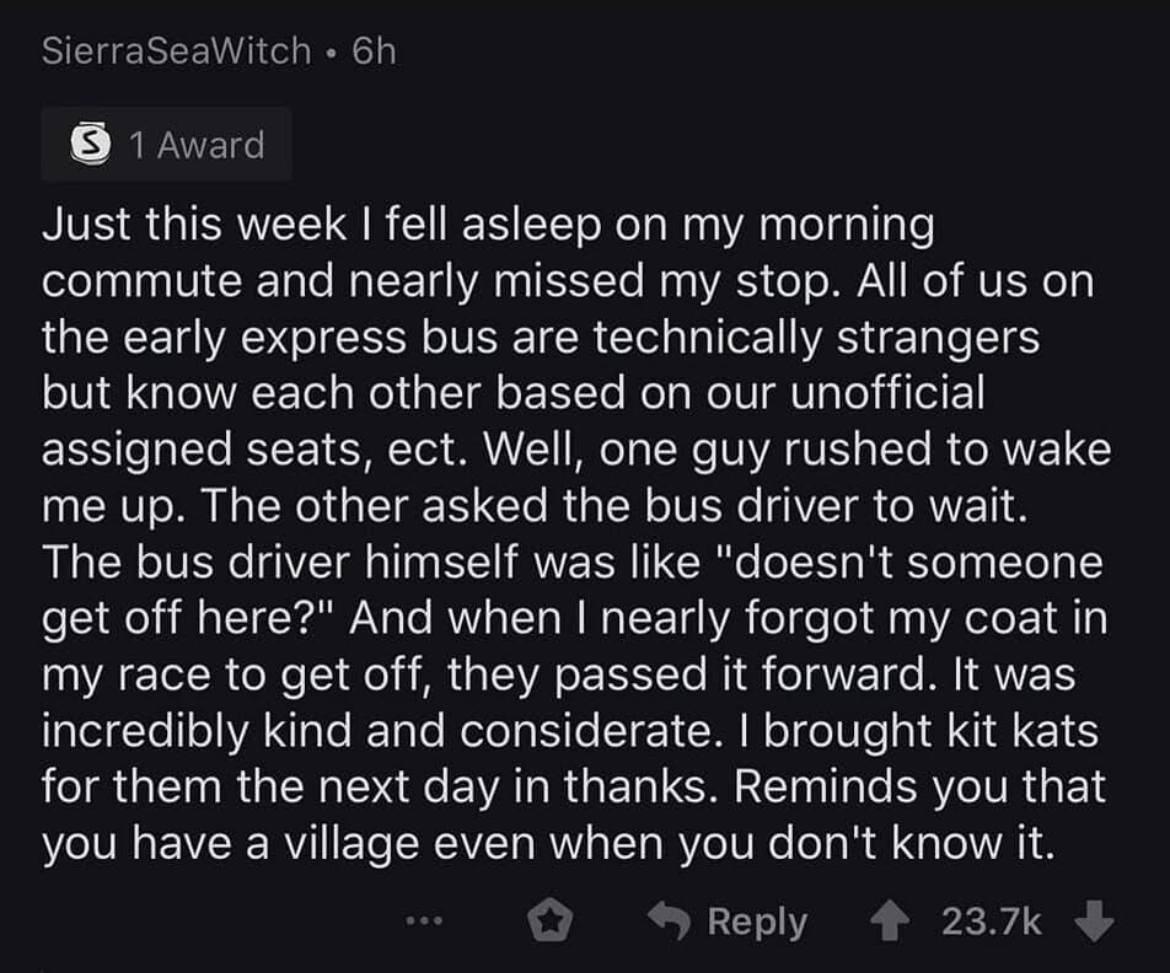
Task: Open the SierraSeaWitch user profile
Action: click(176, 51)
